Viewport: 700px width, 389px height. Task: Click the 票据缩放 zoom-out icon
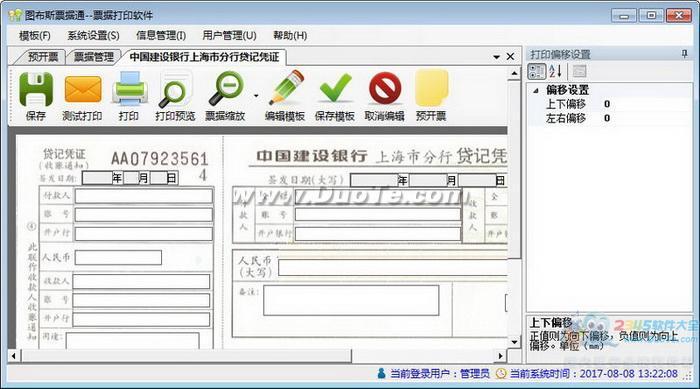[227, 88]
